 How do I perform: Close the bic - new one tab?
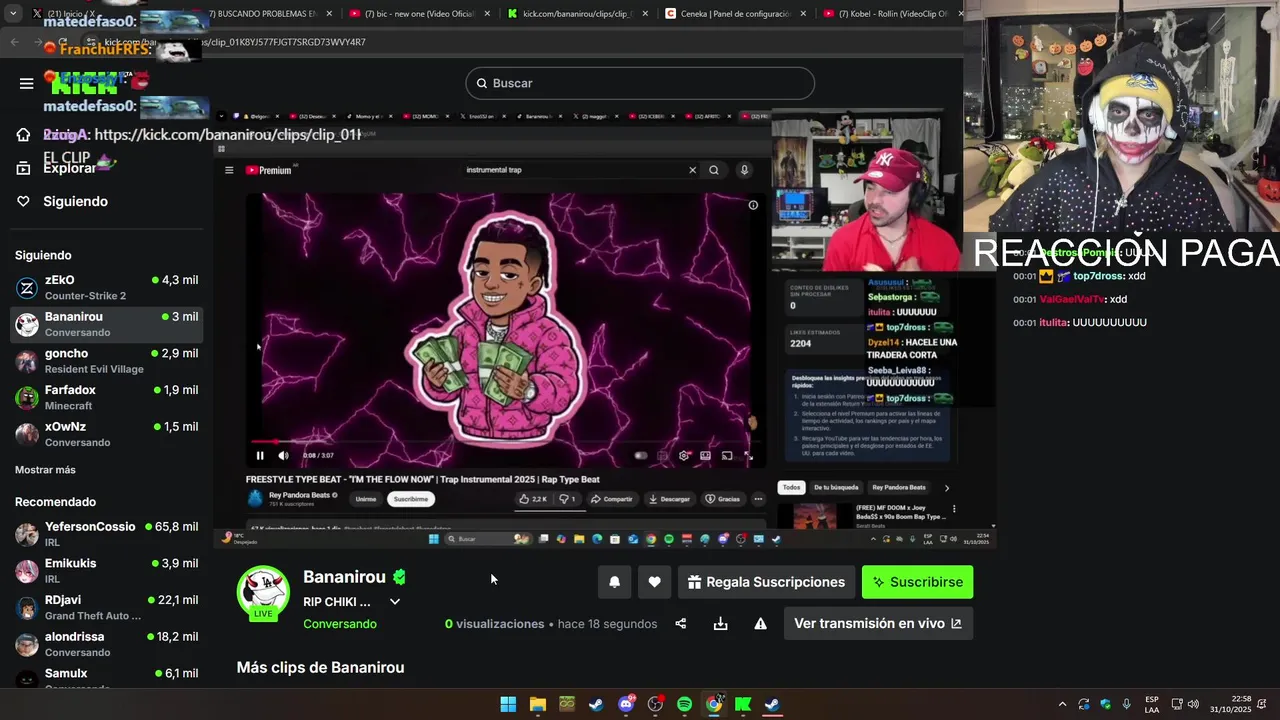(487, 14)
